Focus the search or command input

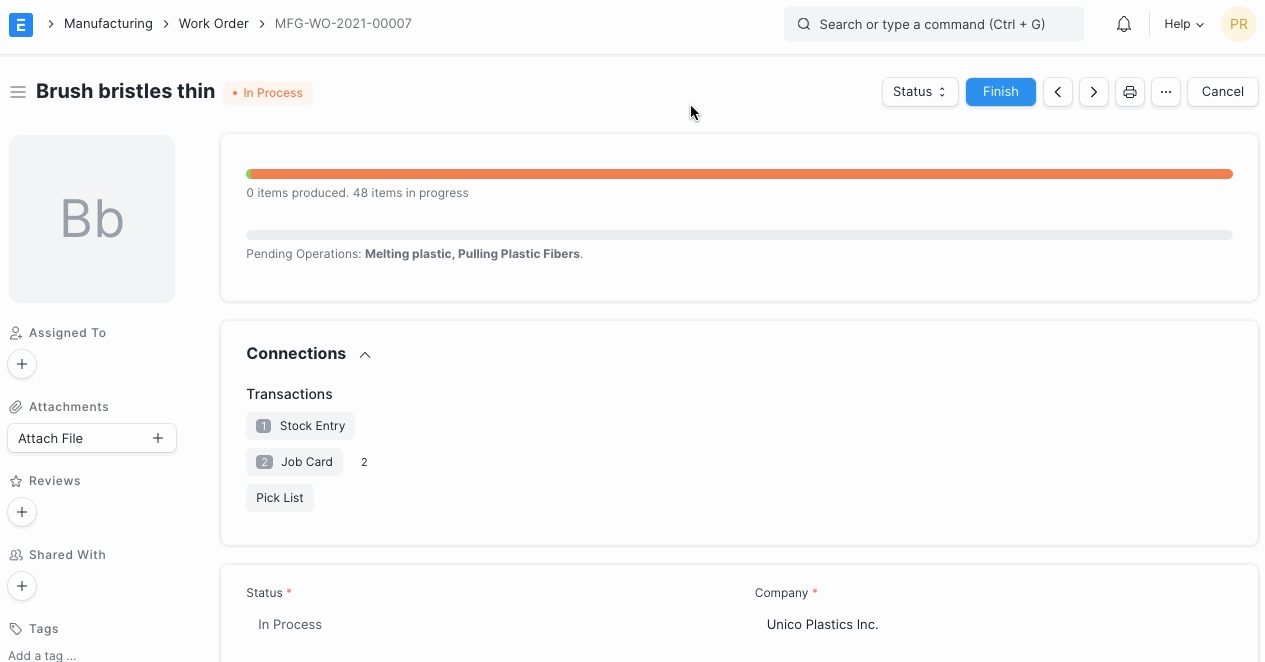tap(933, 24)
